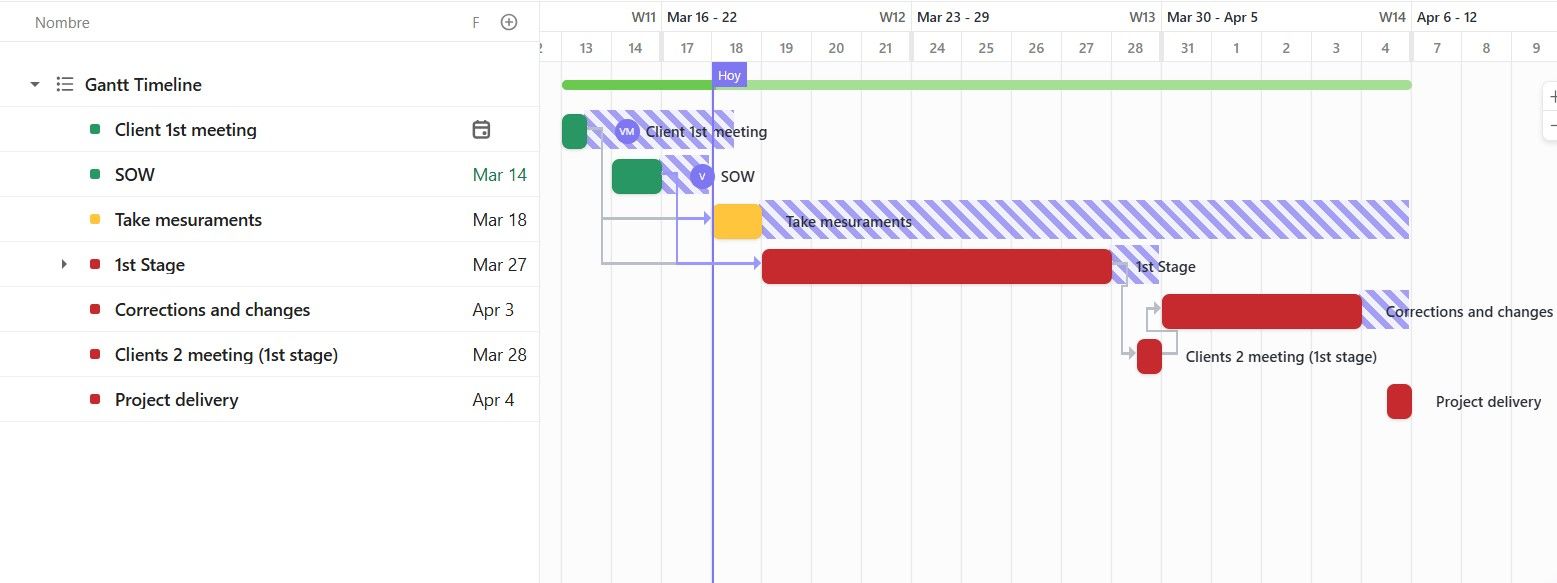Click the zoom out minus button
The image size is (1557, 583).
1551,126
